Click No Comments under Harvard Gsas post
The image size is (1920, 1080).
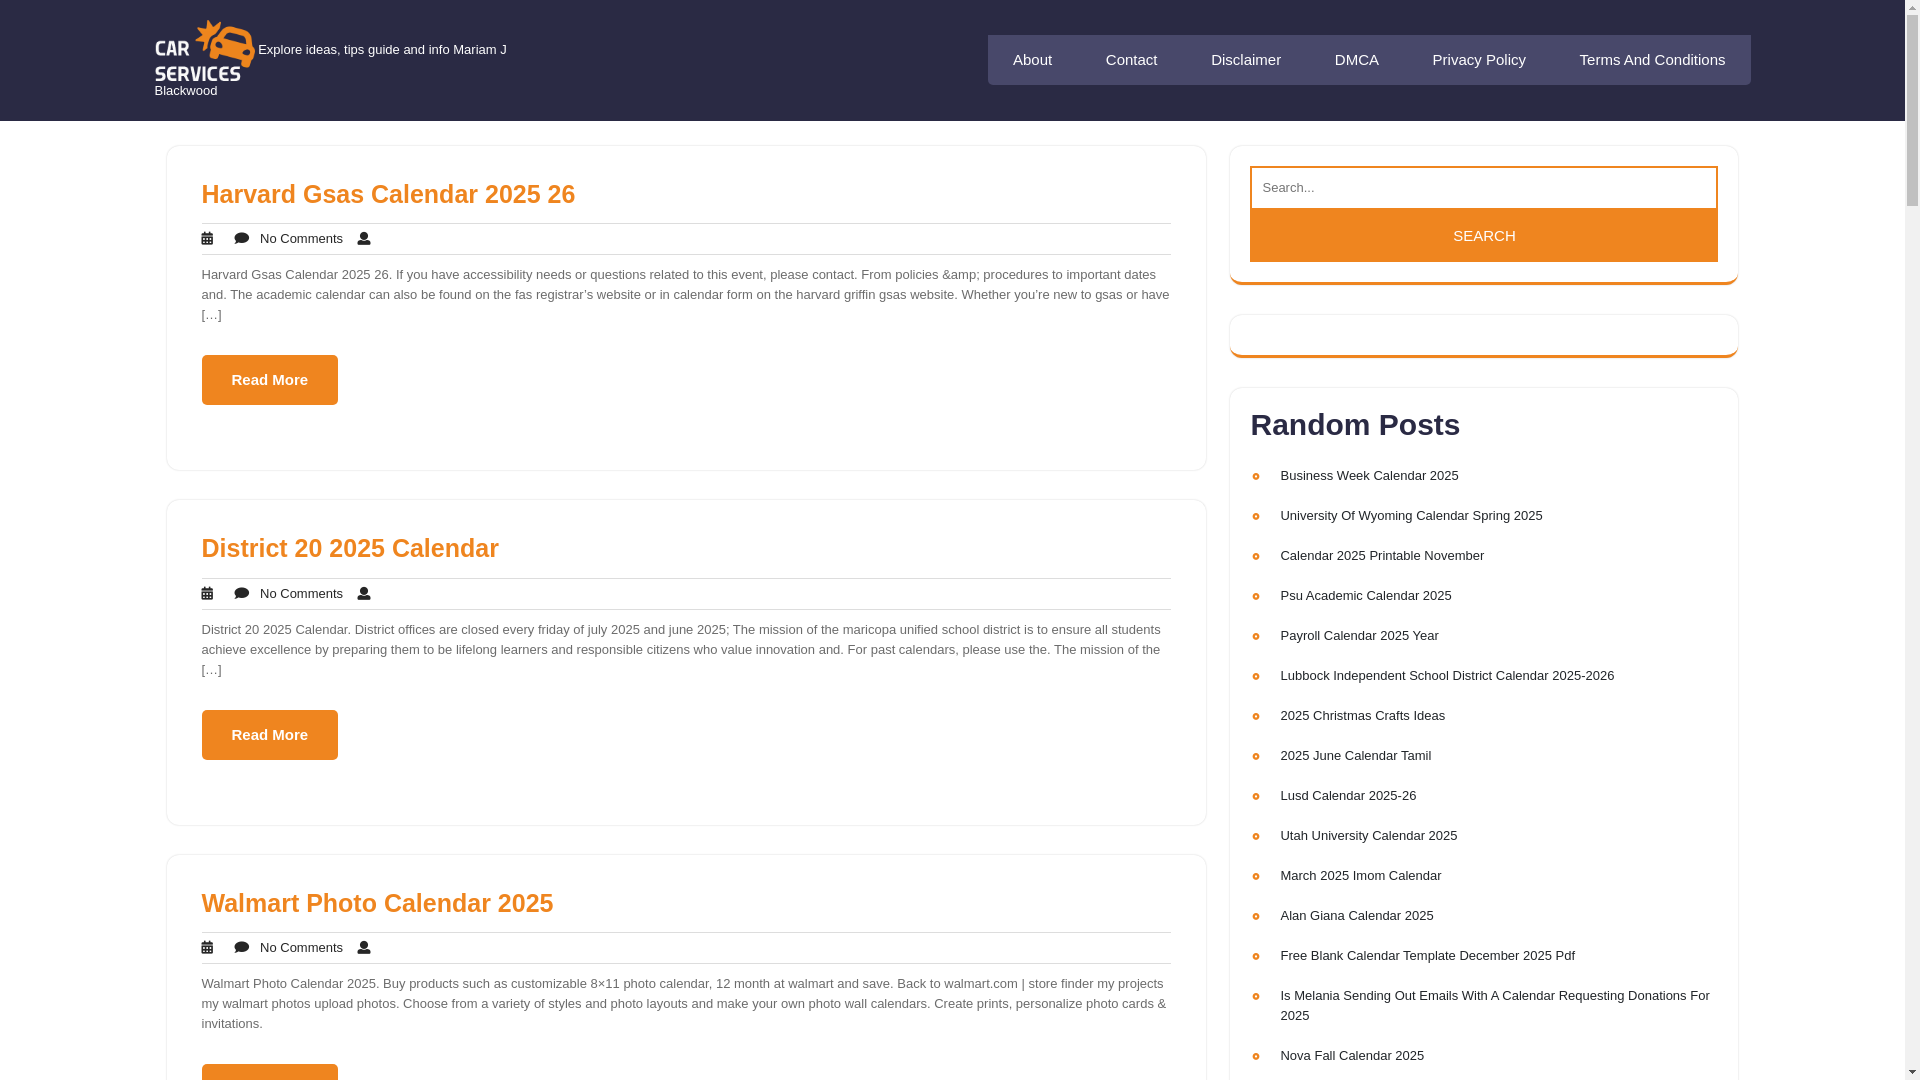click(301, 239)
